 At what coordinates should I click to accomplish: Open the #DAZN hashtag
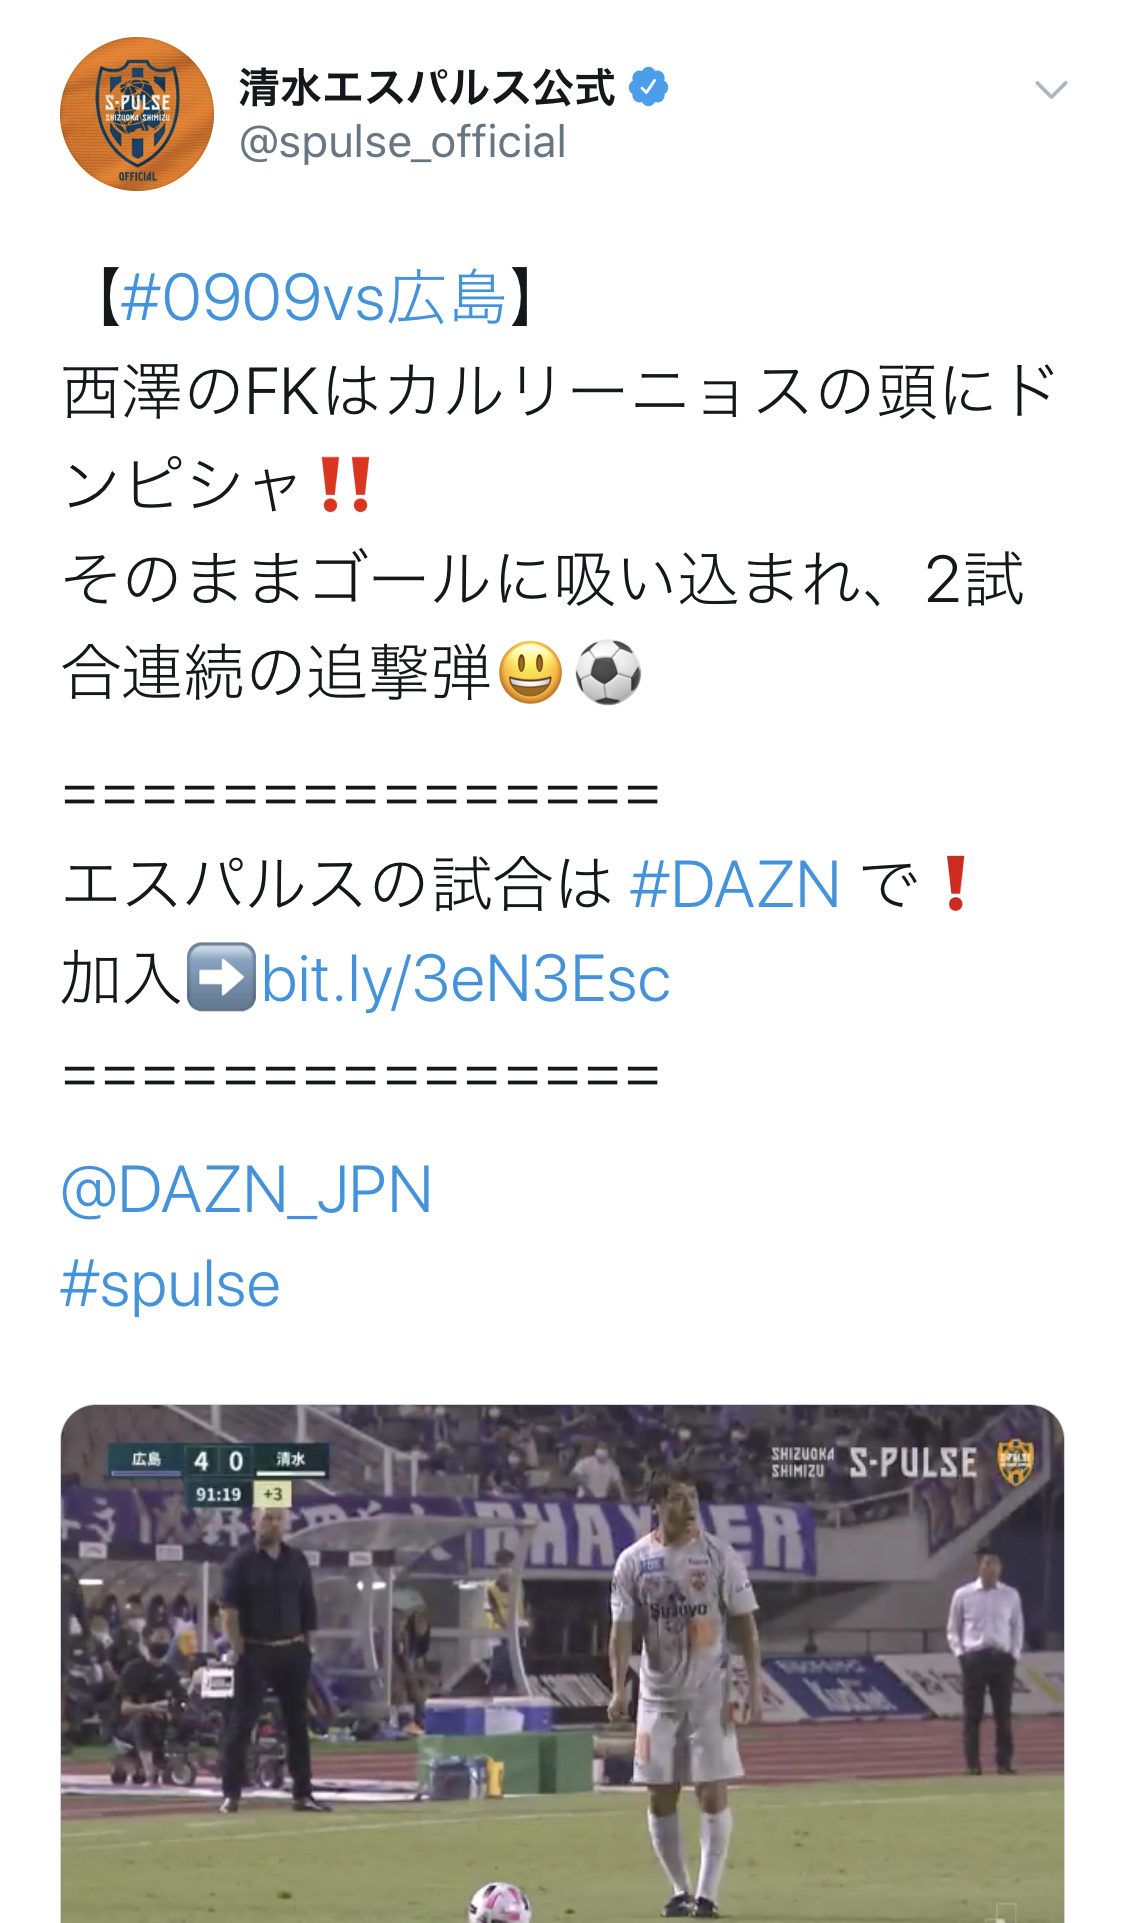point(735,884)
